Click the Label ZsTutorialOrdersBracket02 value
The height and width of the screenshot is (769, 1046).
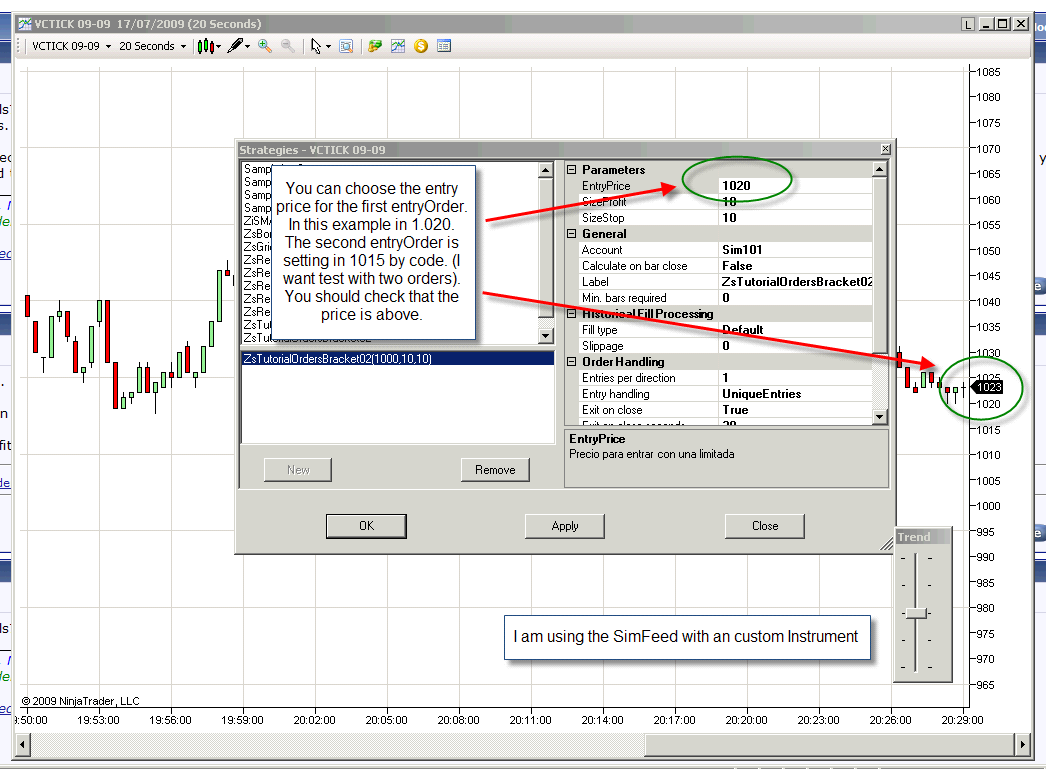pyautogui.click(x=795, y=281)
